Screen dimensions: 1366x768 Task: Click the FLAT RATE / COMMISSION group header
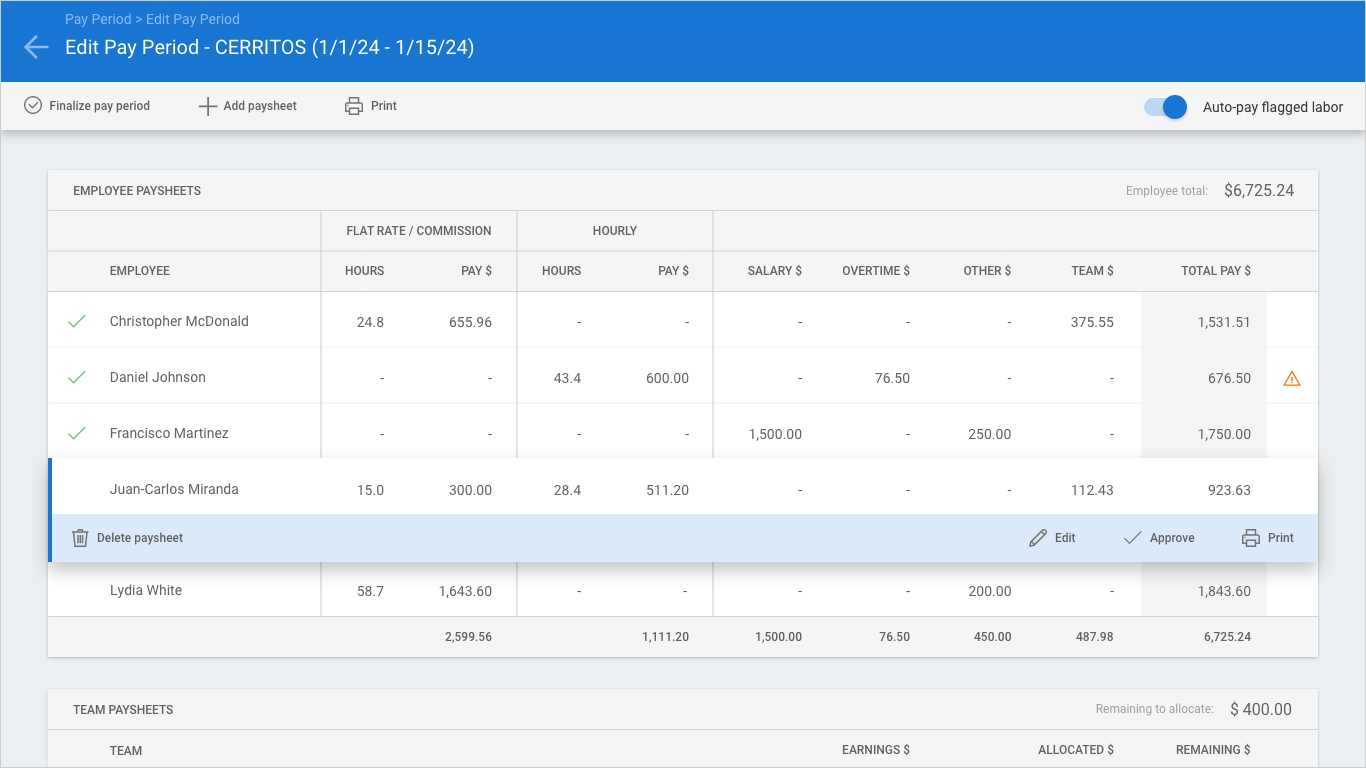(419, 231)
